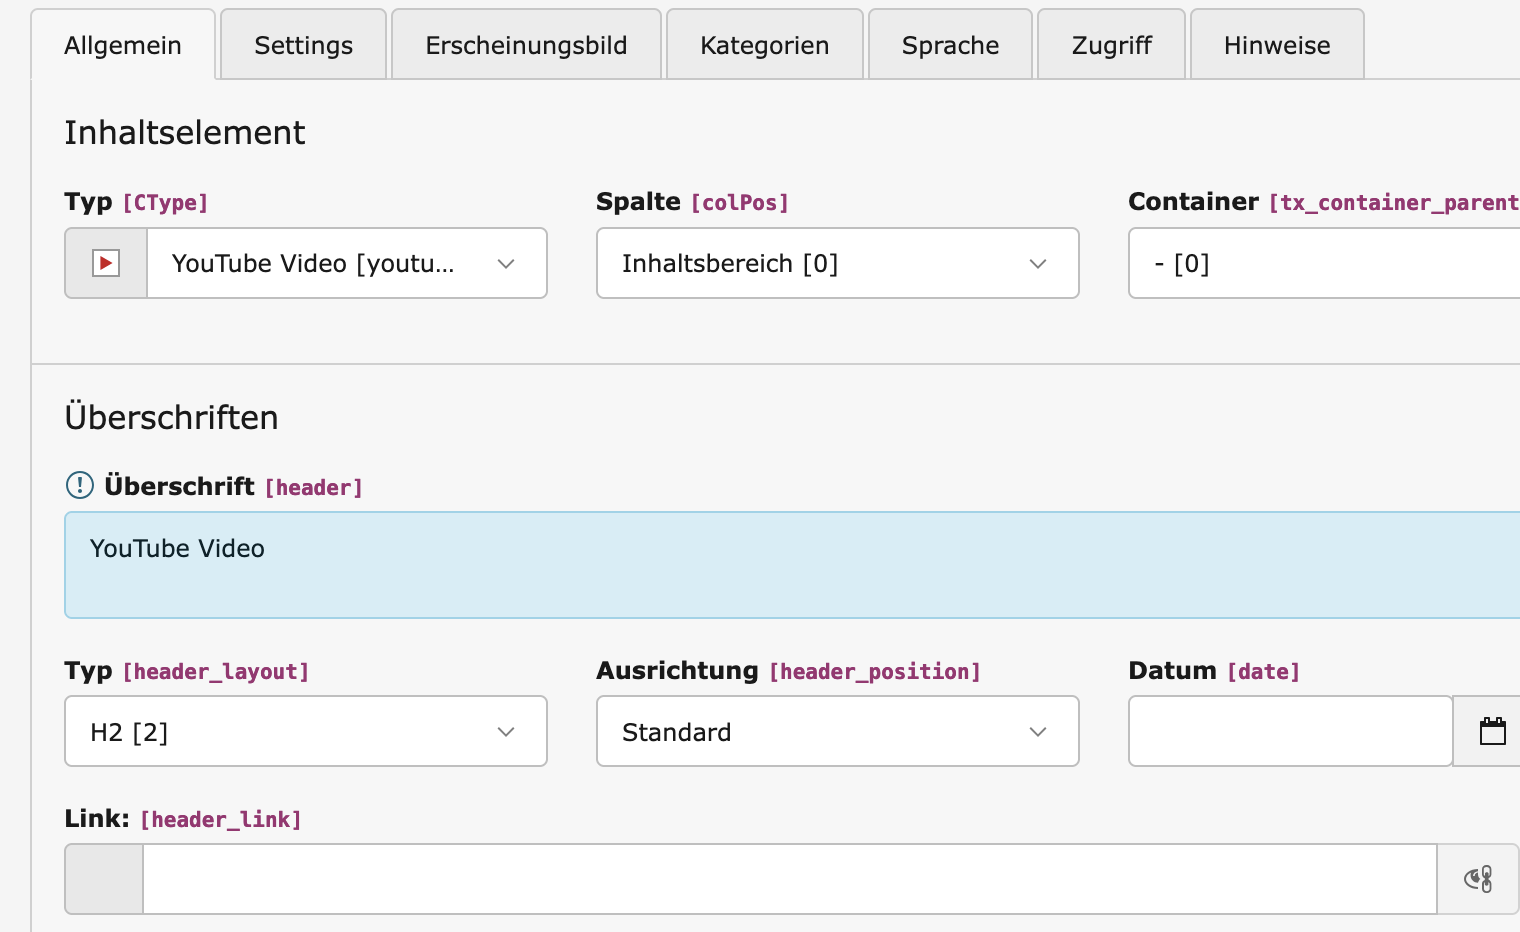Switch to the Allgemein tab

pos(123,45)
